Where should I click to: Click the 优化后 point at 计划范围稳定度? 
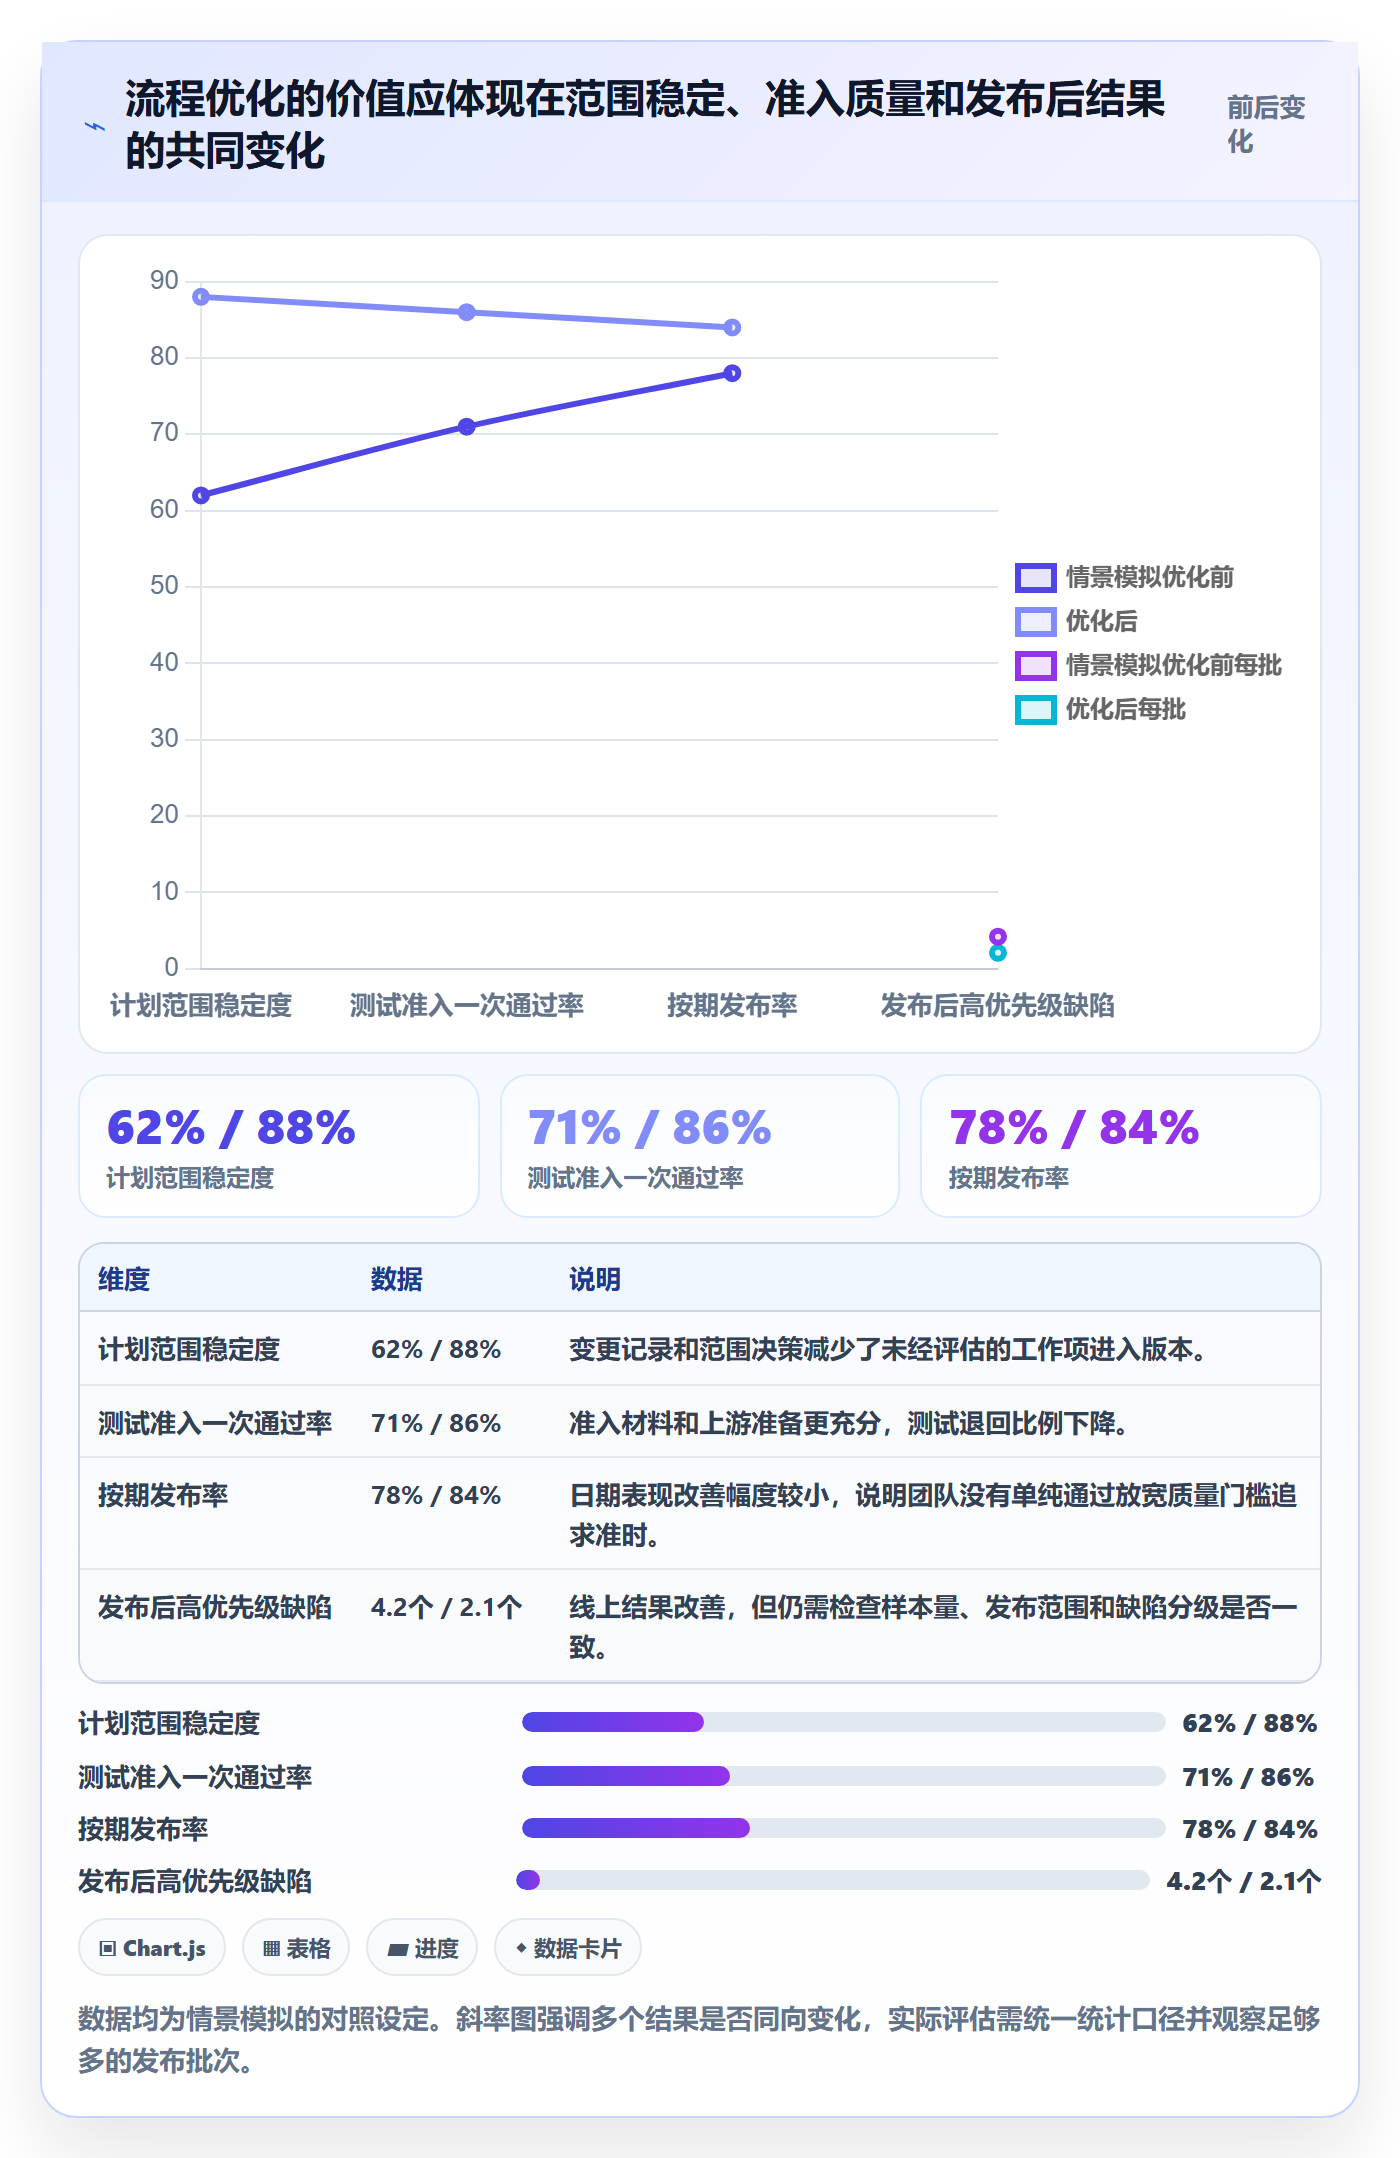coord(201,297)
